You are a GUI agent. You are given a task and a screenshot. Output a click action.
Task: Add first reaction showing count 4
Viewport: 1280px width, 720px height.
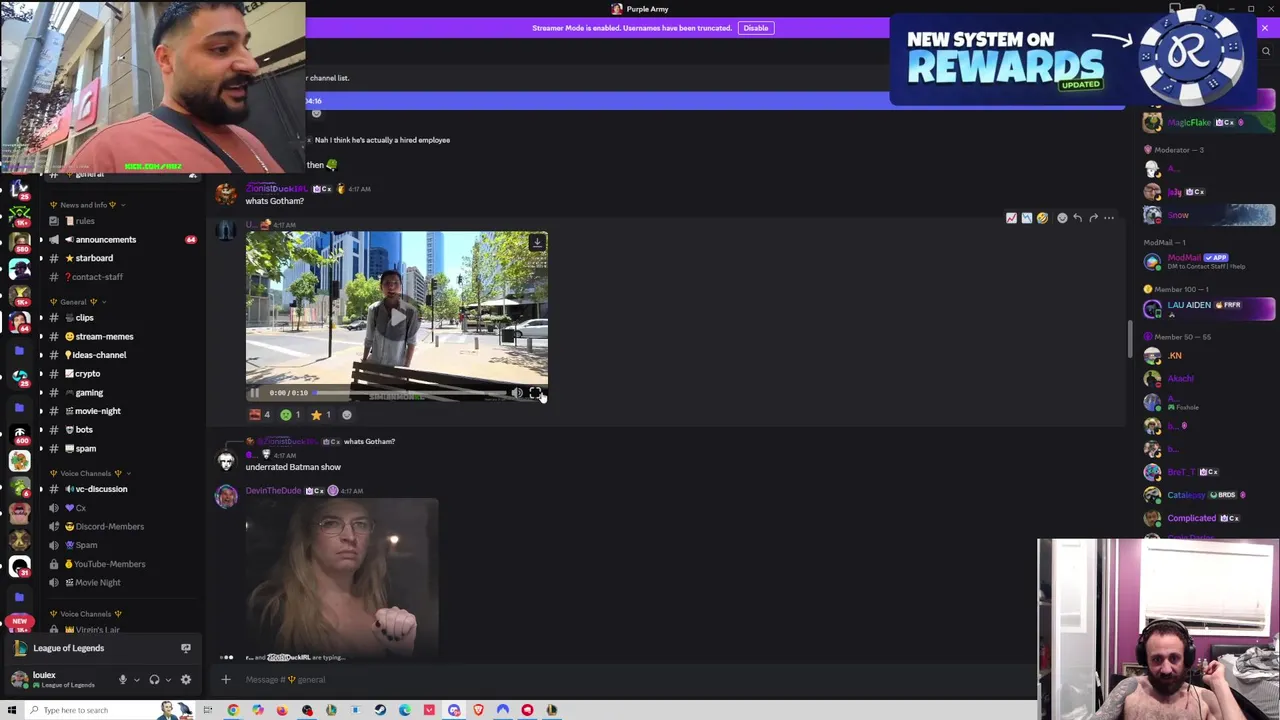pos(260,415)
